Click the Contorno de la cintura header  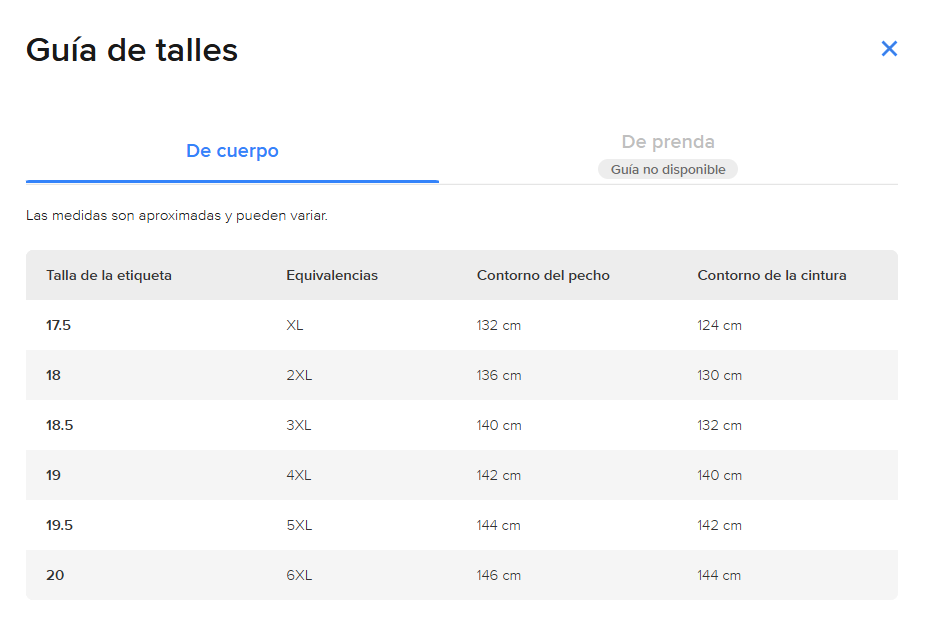(x=771, y=275)
